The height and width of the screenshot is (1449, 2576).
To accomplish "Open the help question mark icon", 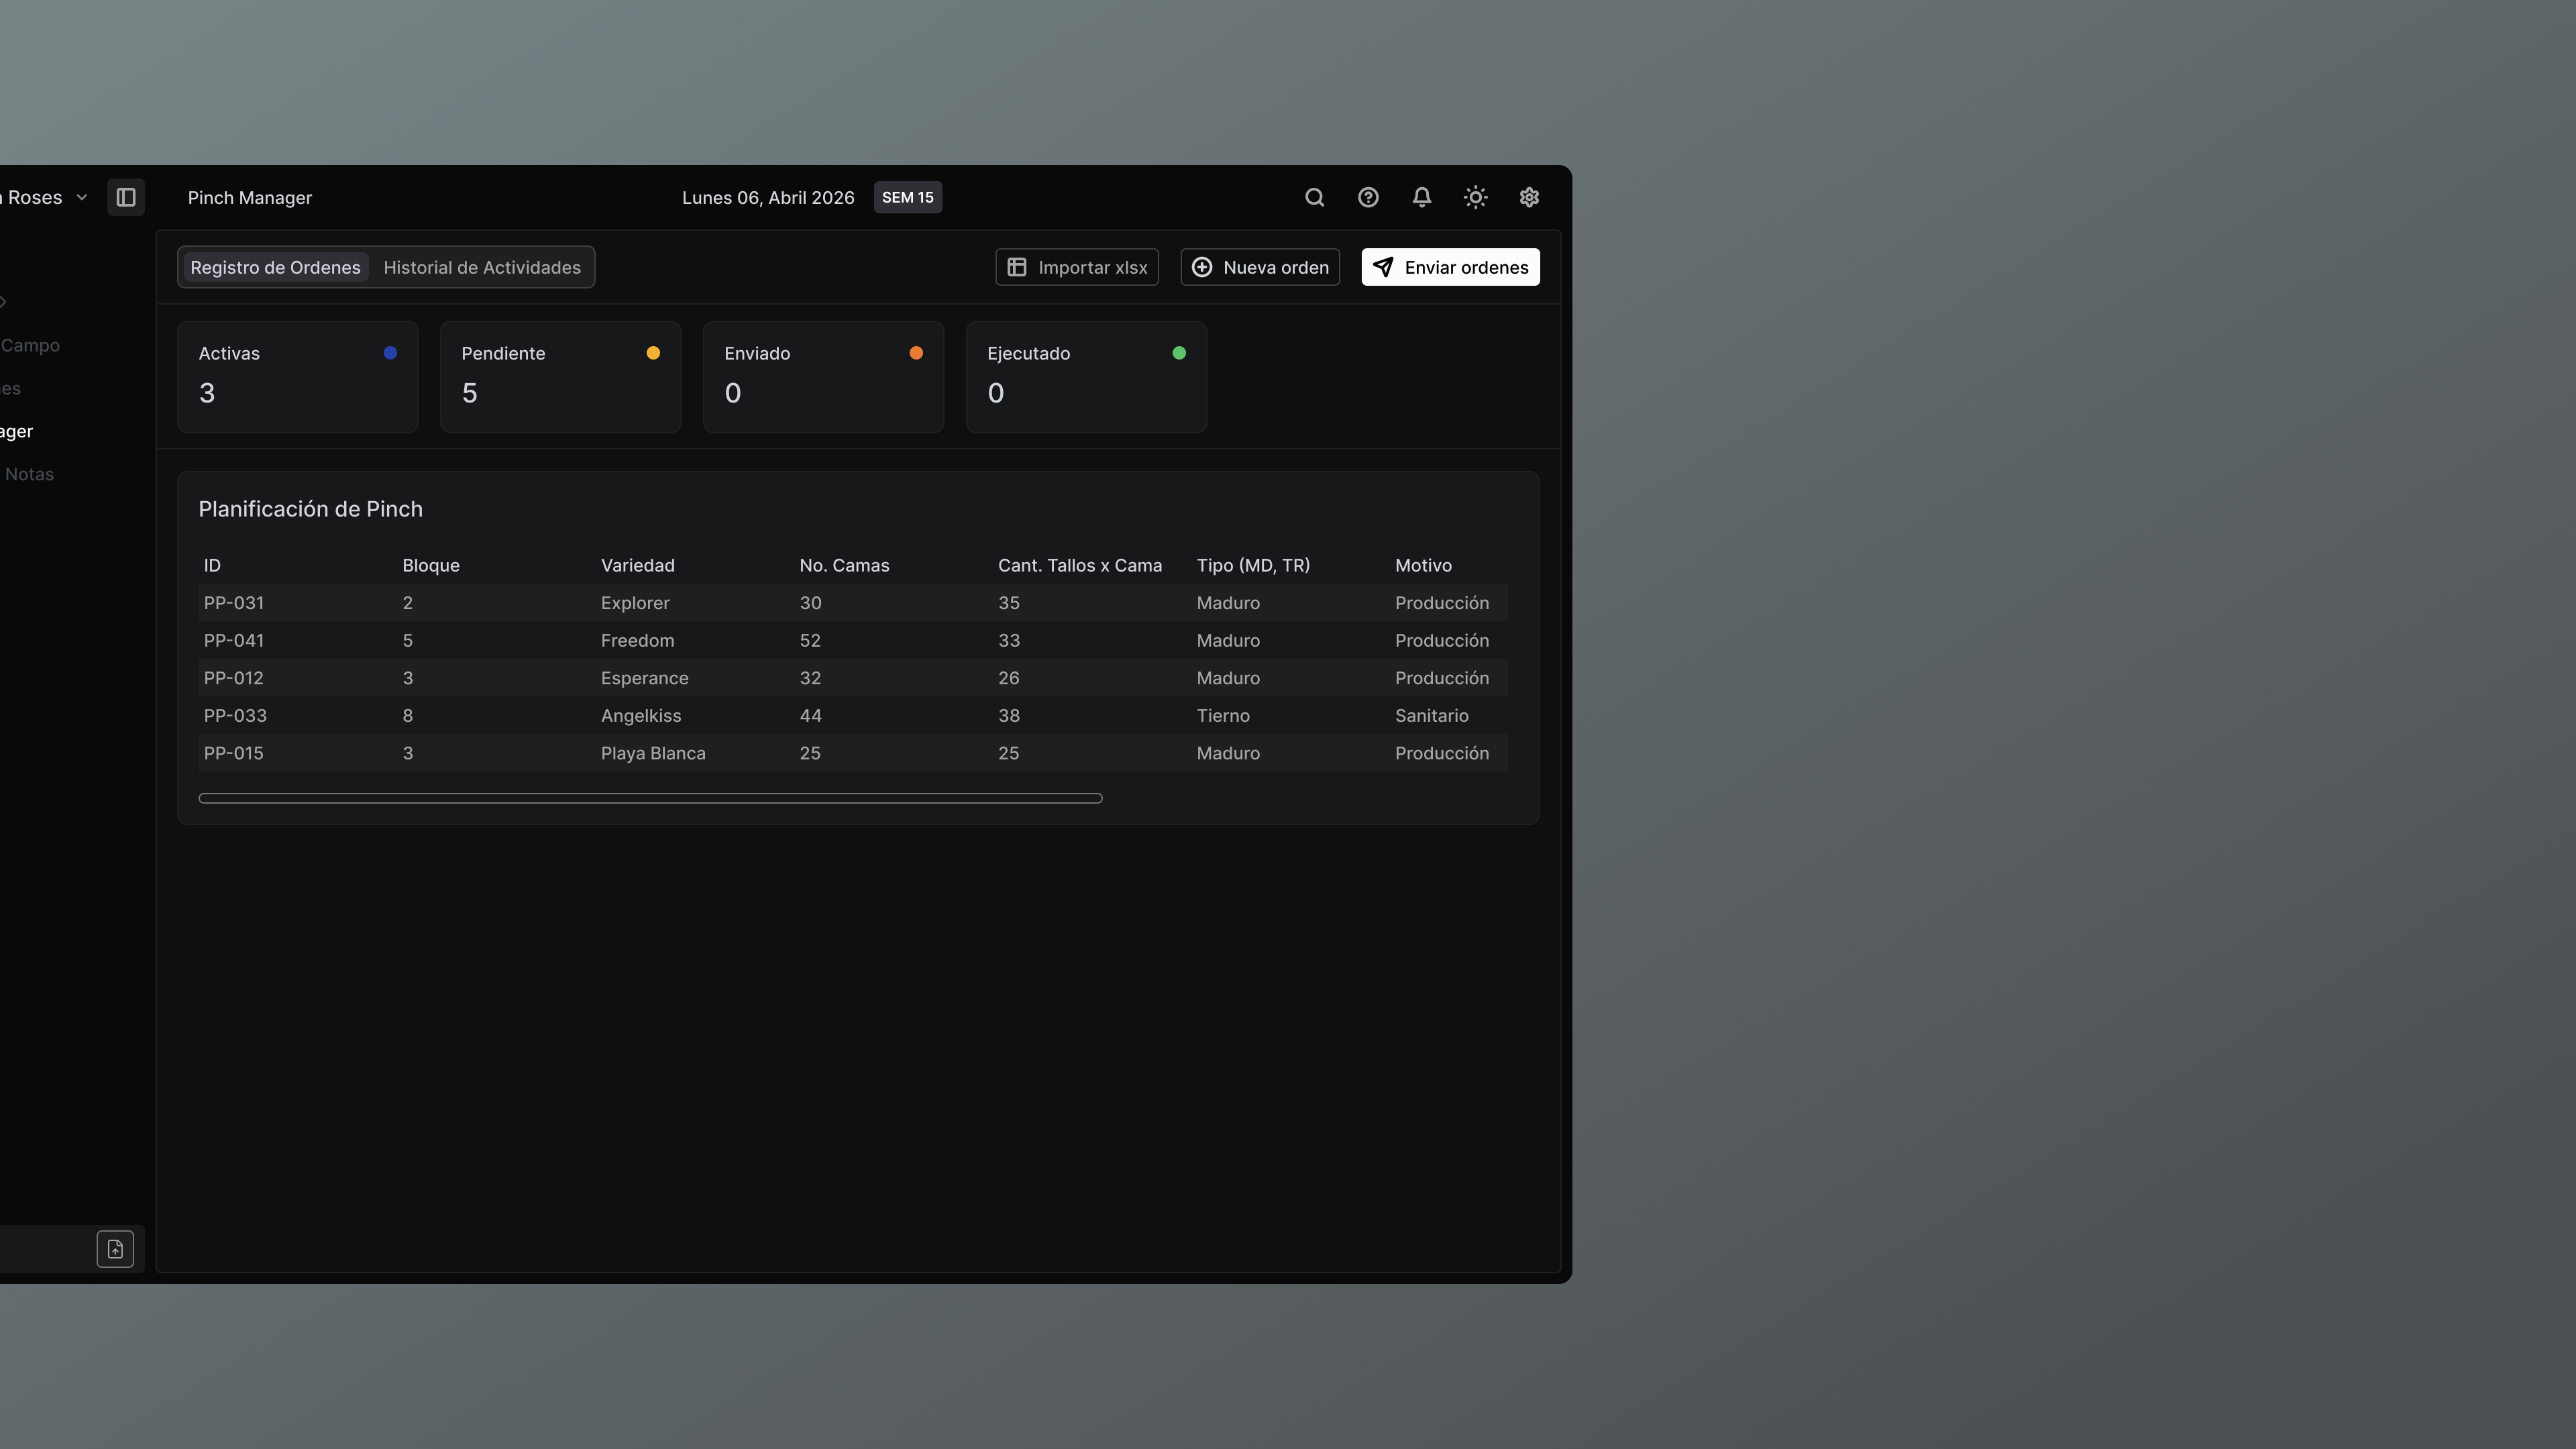I will pyautogui.click(x=1368, y=197).
